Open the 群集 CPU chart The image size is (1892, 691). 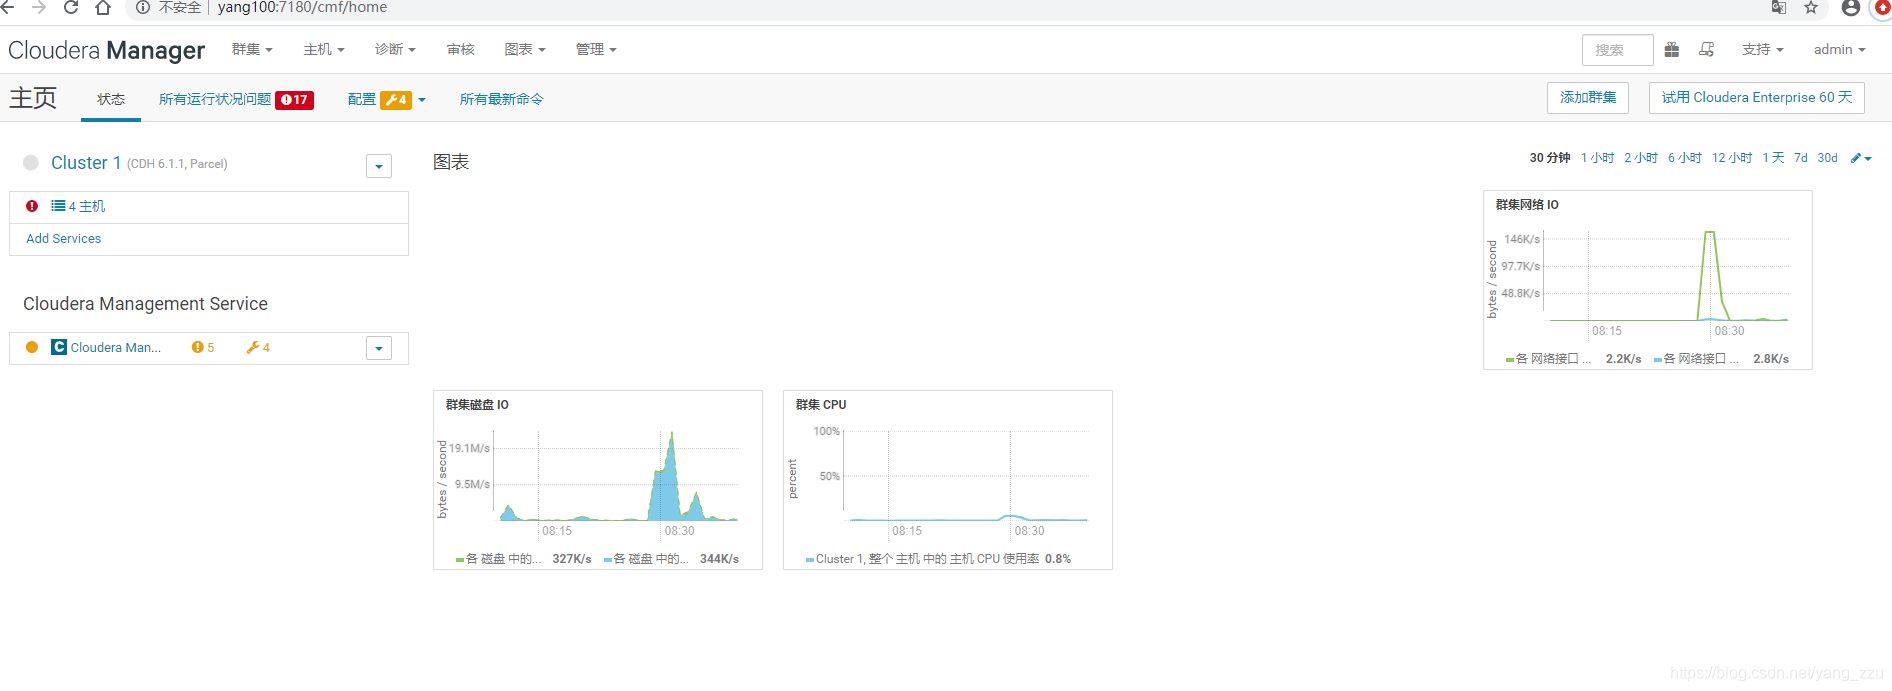click(948, 480)
